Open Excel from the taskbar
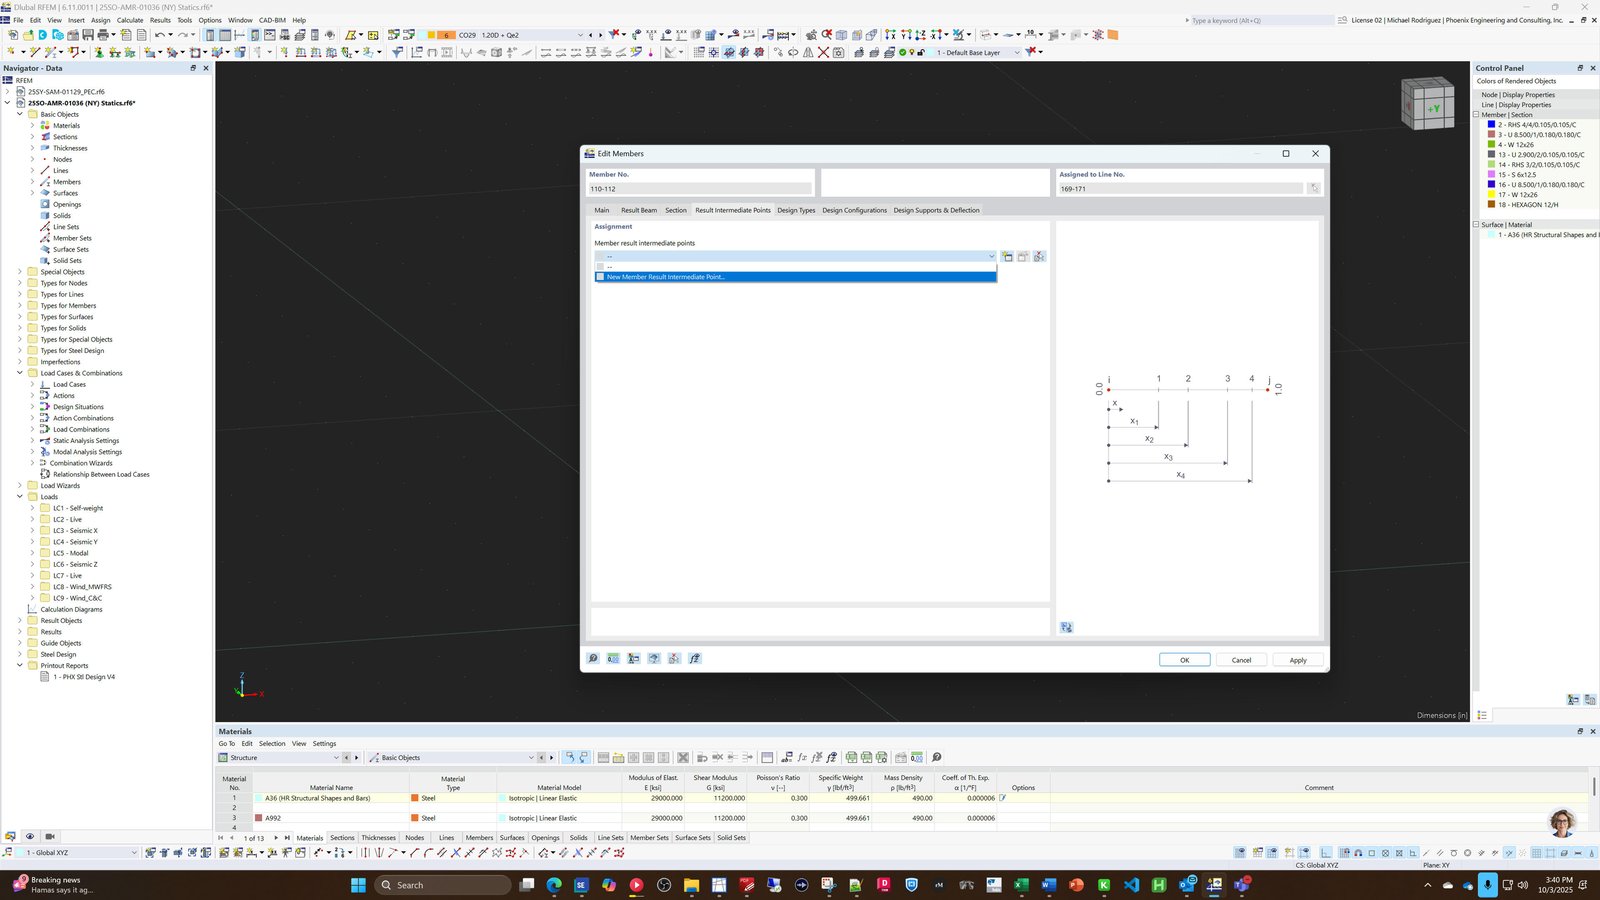The height and width of the screenshot is (900, 1600). coord(1021,885)
